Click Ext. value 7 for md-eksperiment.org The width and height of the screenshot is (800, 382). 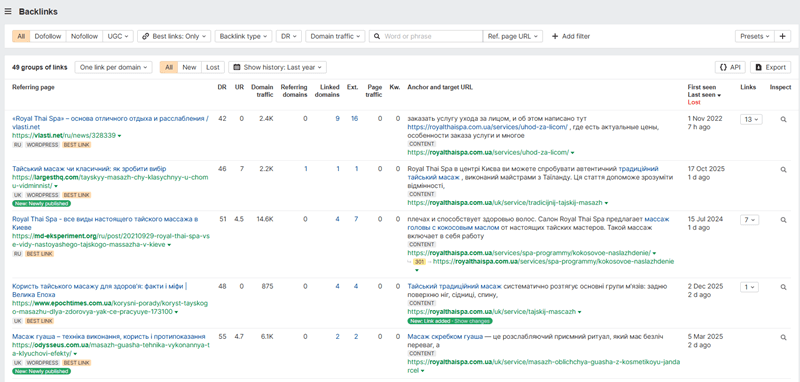pyautogui.click(x=356, y=219)
